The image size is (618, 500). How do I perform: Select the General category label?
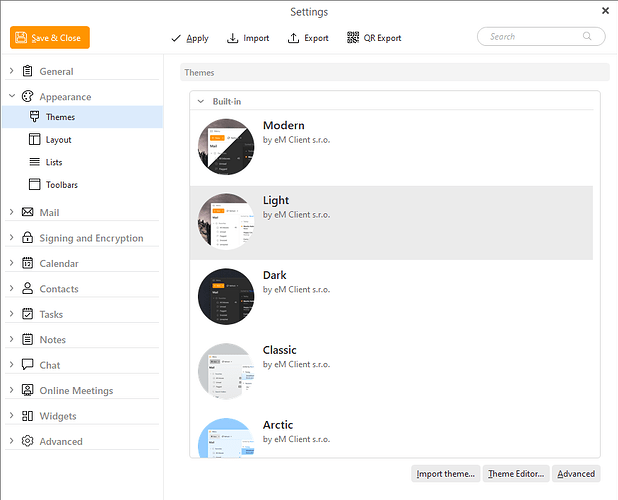pyautogui.click(x=56, y=71)
